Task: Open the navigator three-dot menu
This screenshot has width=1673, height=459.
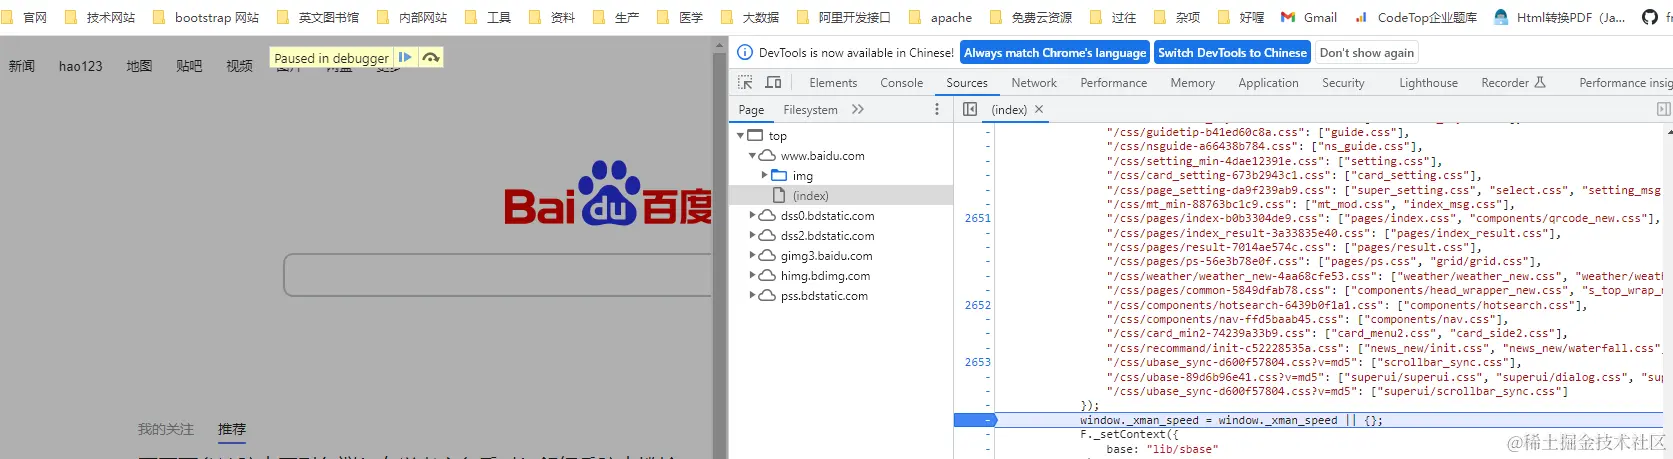Action: 937,109
